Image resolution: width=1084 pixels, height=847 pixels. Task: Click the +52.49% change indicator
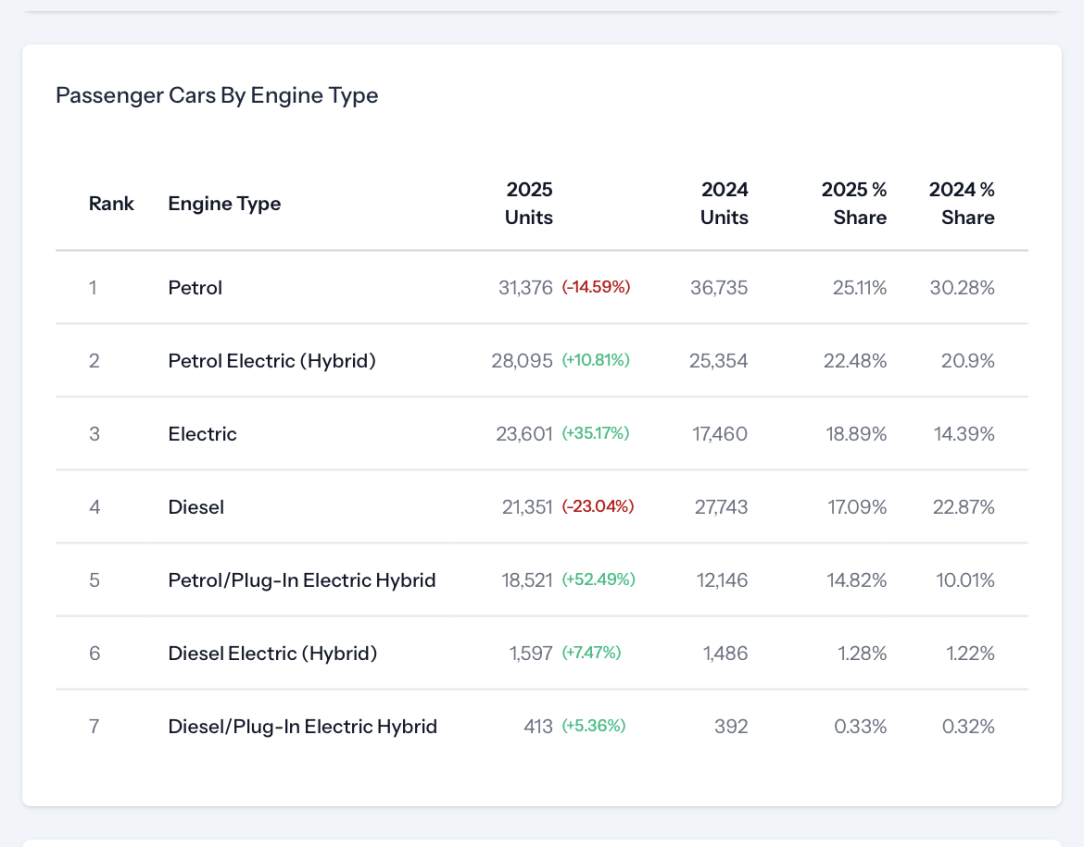tap(598, 579)
